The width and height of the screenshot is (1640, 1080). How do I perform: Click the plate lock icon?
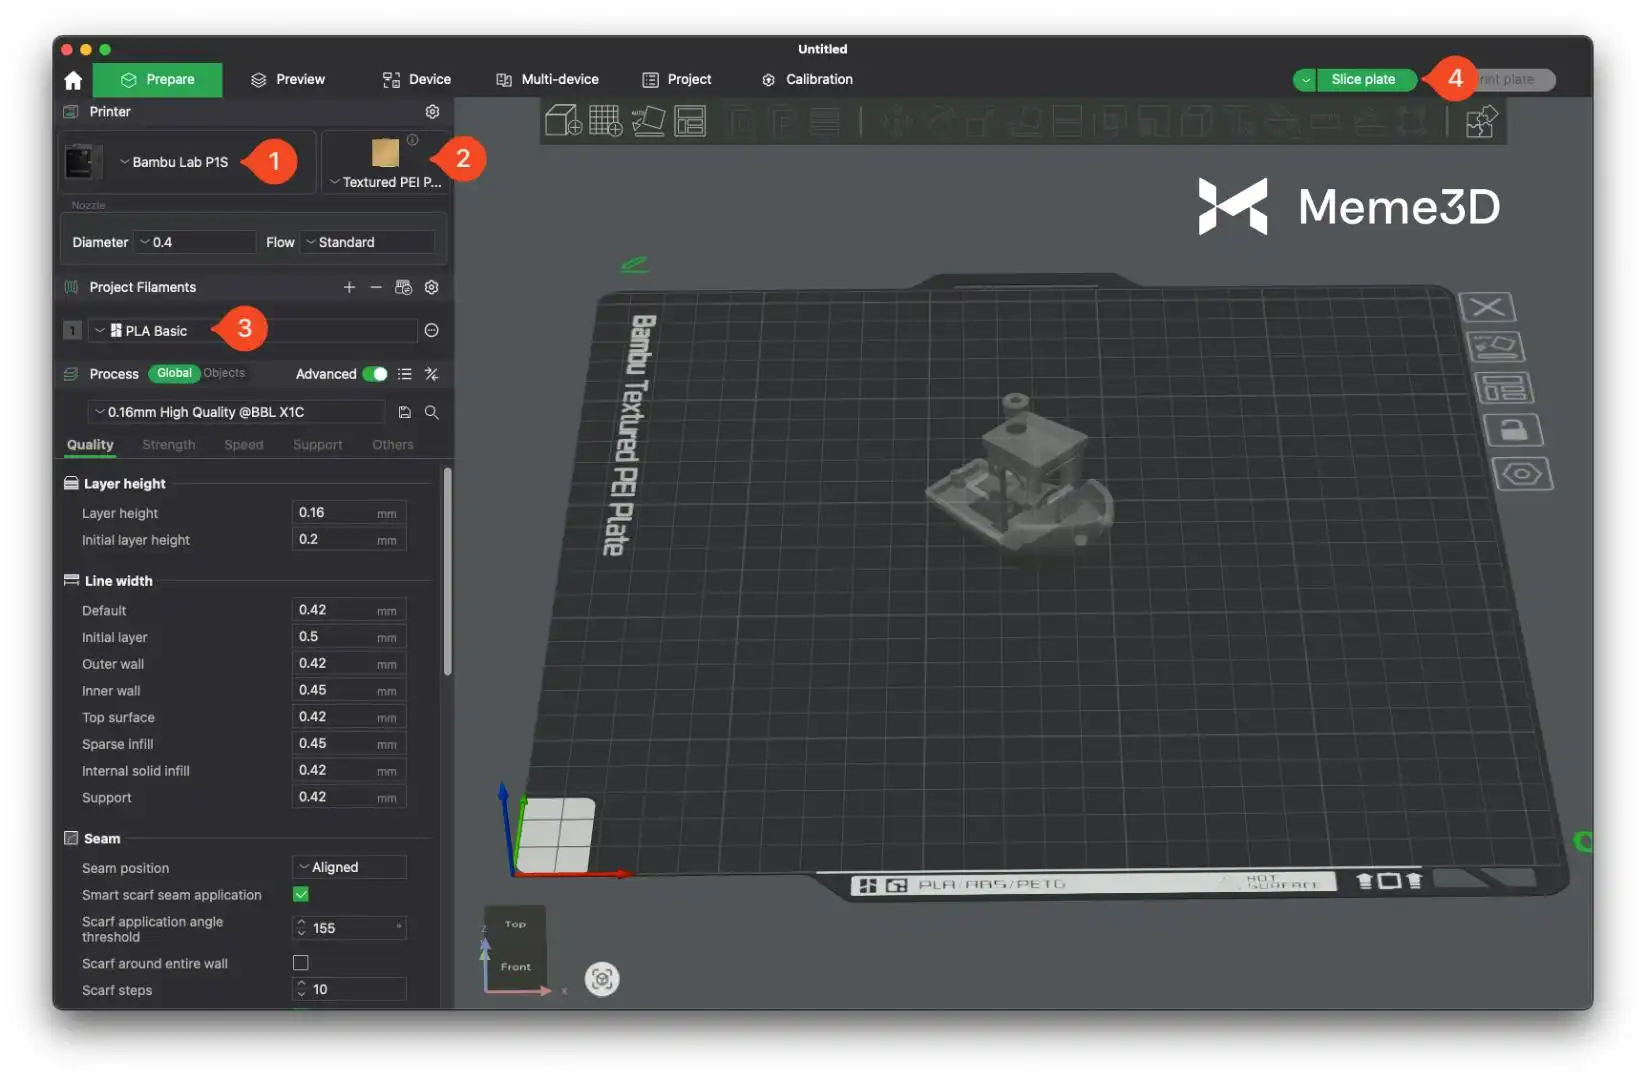click(x=1512, y=430)
